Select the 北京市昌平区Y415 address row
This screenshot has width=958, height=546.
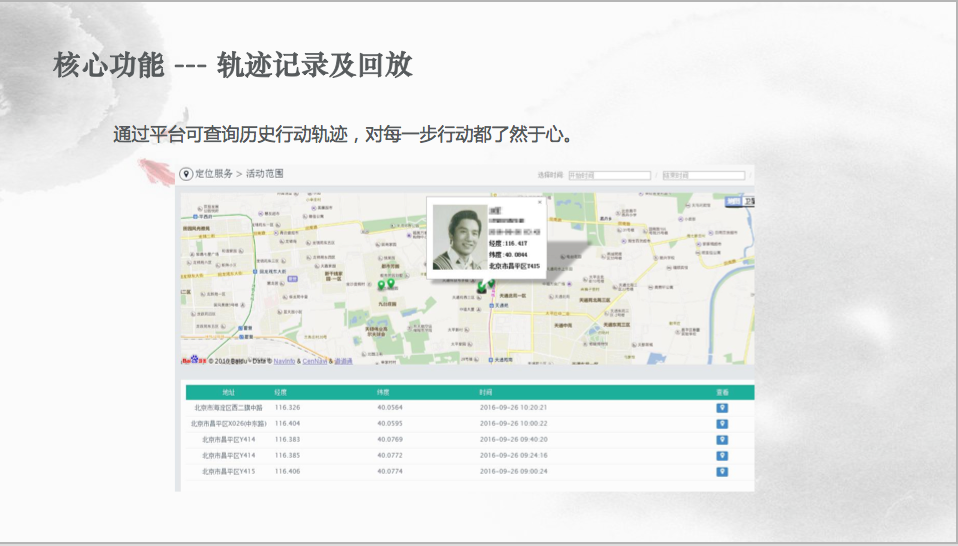click(228, 471)
